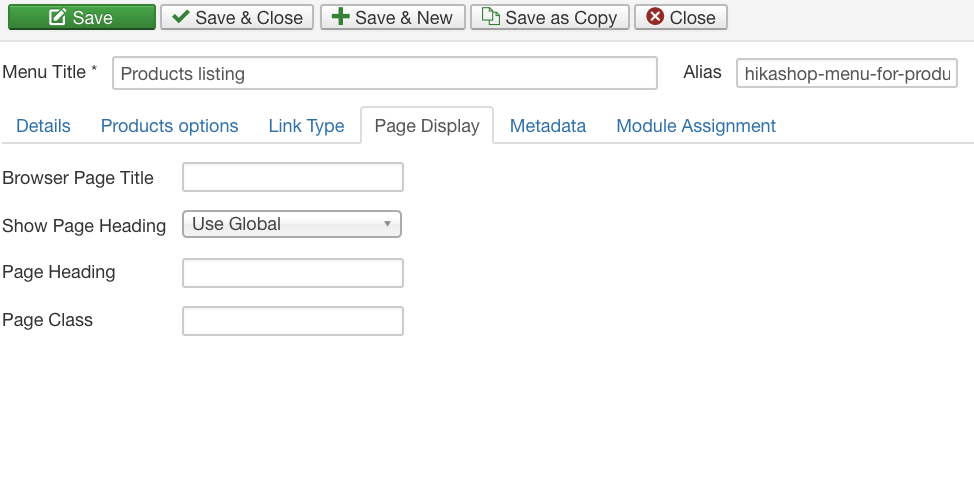Click the Menu Title text field

click(x=384, y=73)
